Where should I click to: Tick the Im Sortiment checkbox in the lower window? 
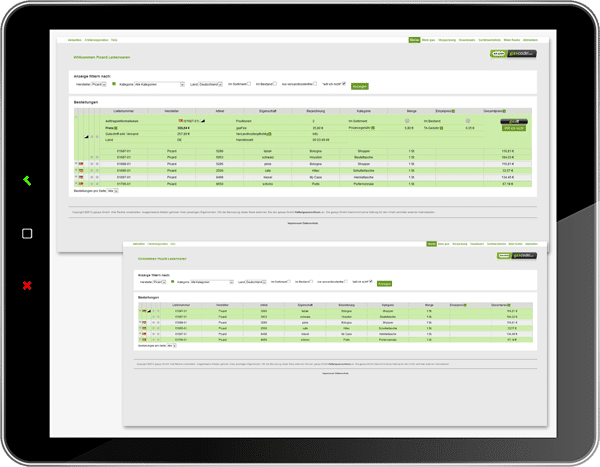[x=289, y=281]
